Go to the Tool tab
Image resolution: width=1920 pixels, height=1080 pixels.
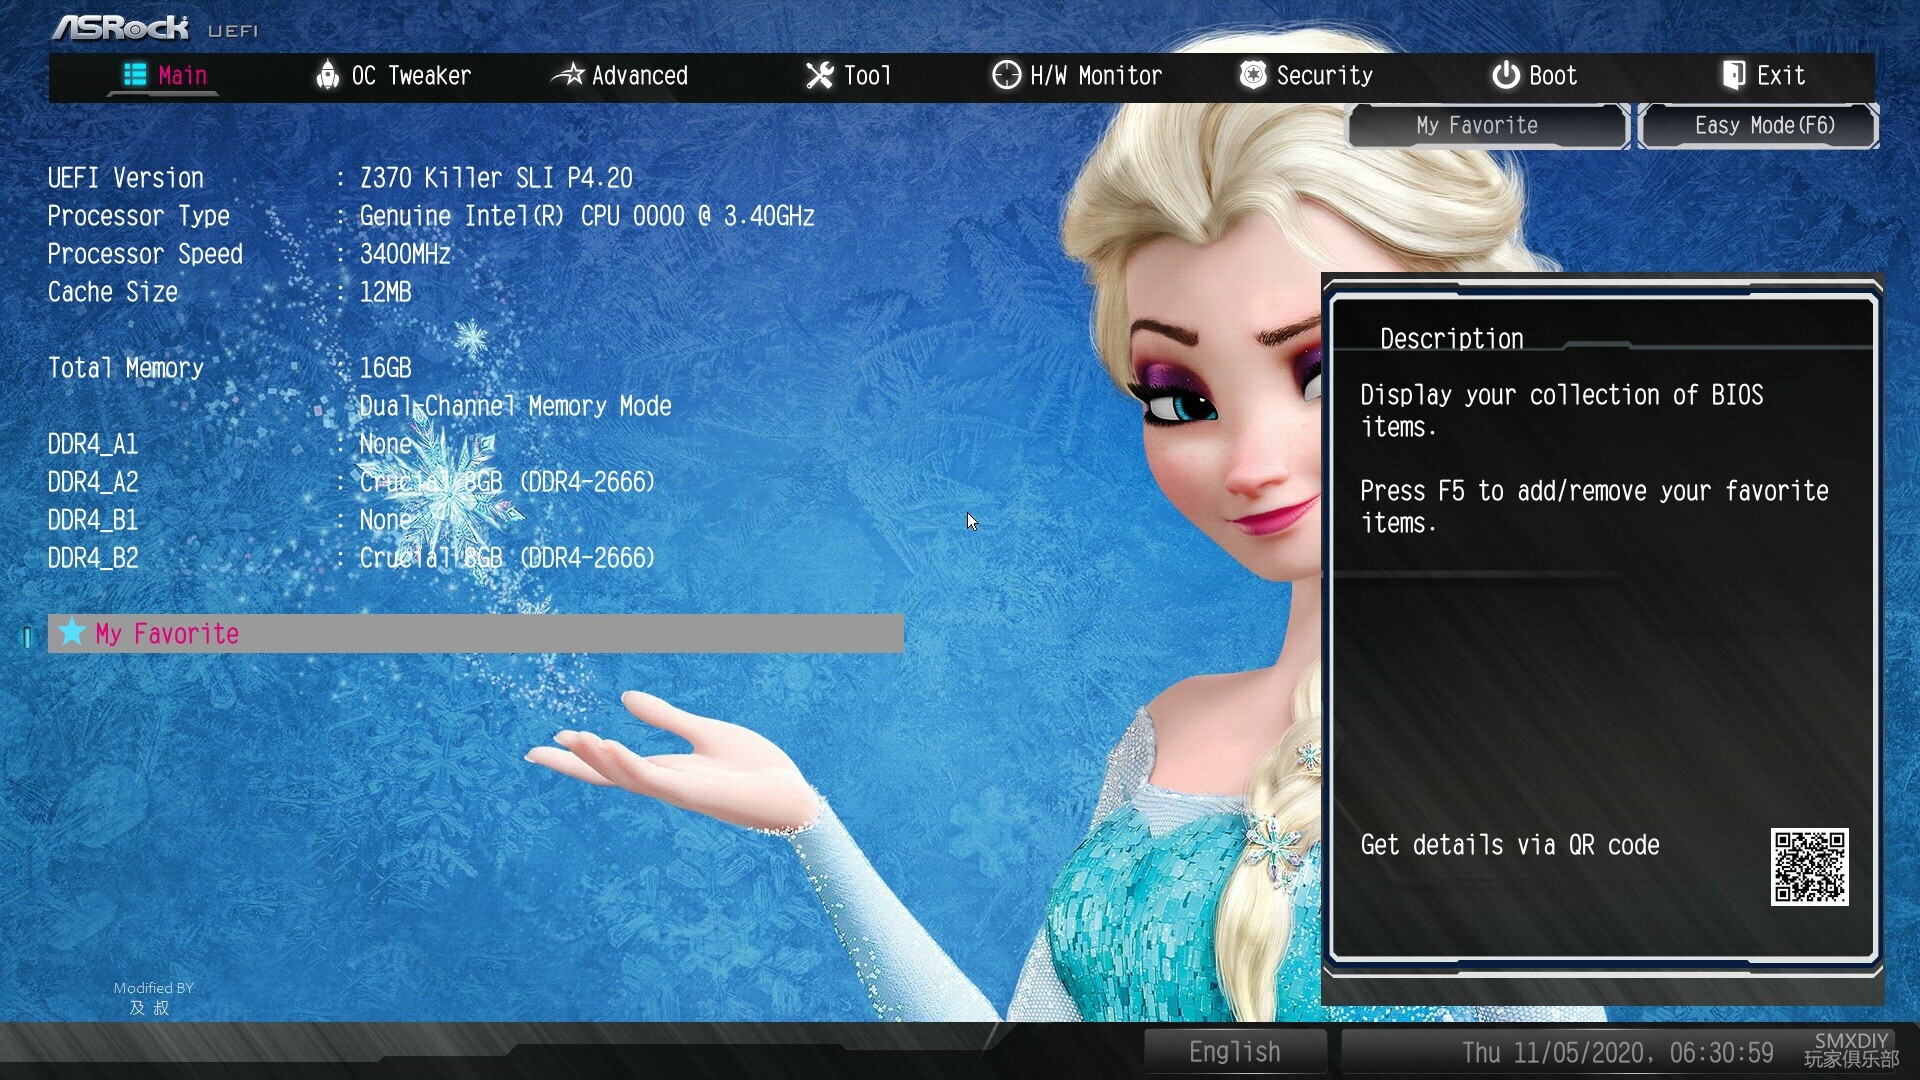tap(848, 76)
